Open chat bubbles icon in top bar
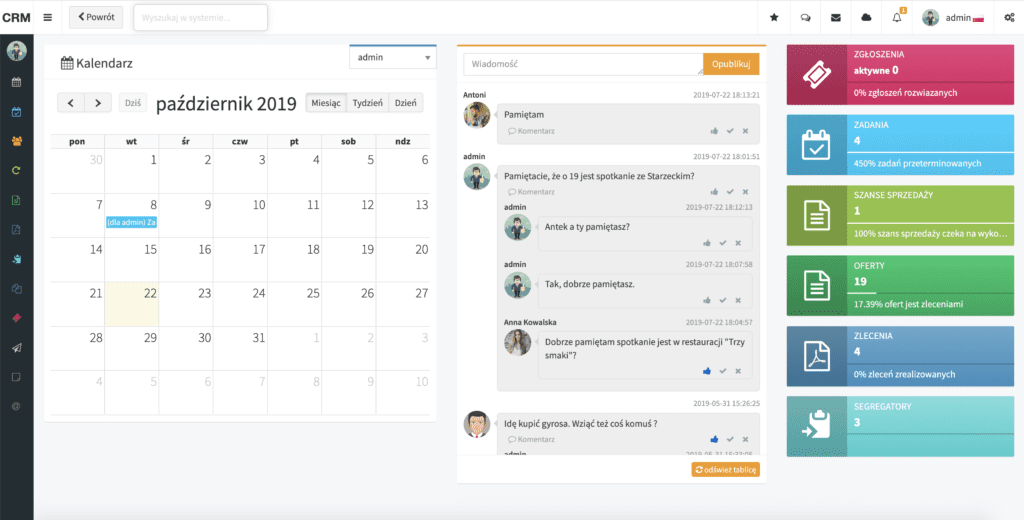The image size is (1024, 520). pyautogui.click(x=805, y=18)
